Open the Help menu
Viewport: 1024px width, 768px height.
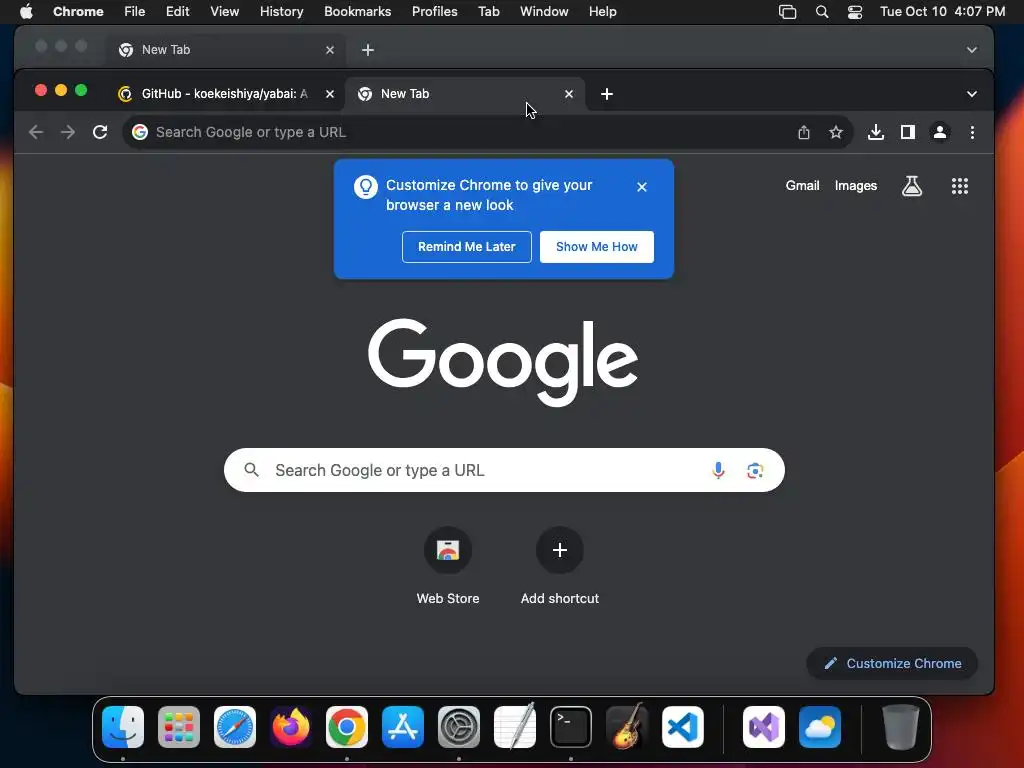pyautogui.click(x=602, y=12)
